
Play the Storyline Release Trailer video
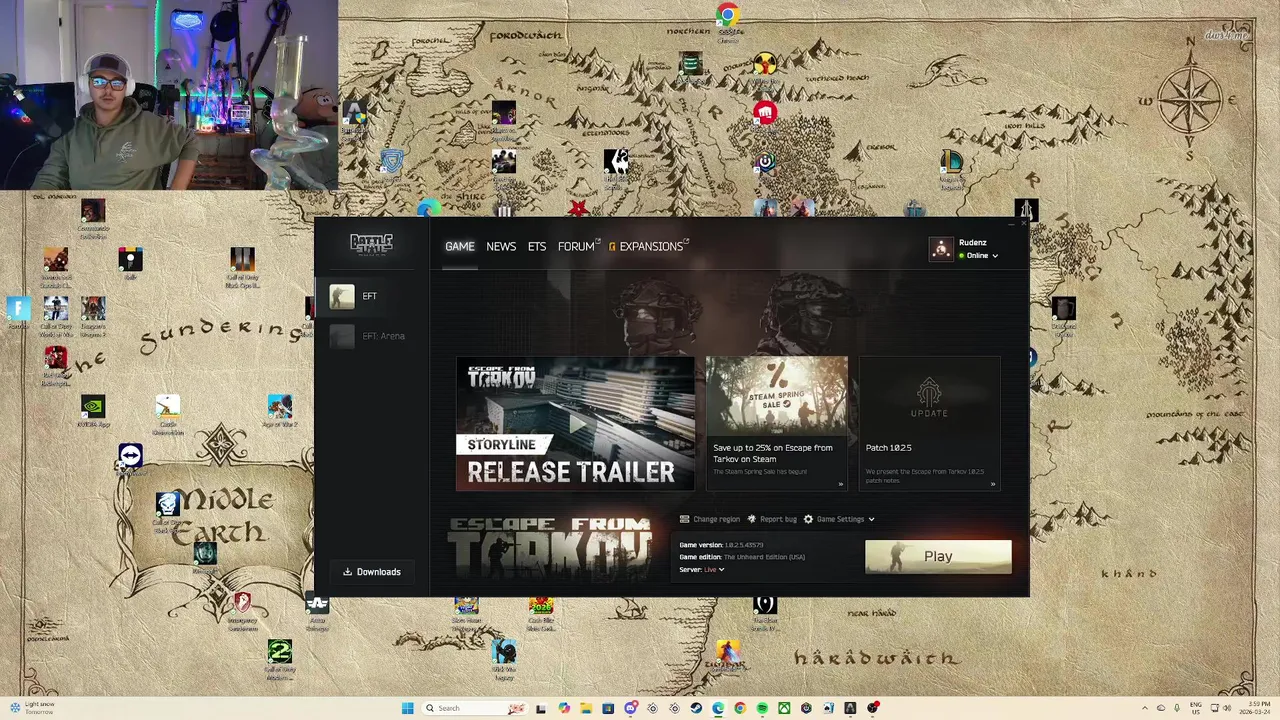[x=575, y=424]
